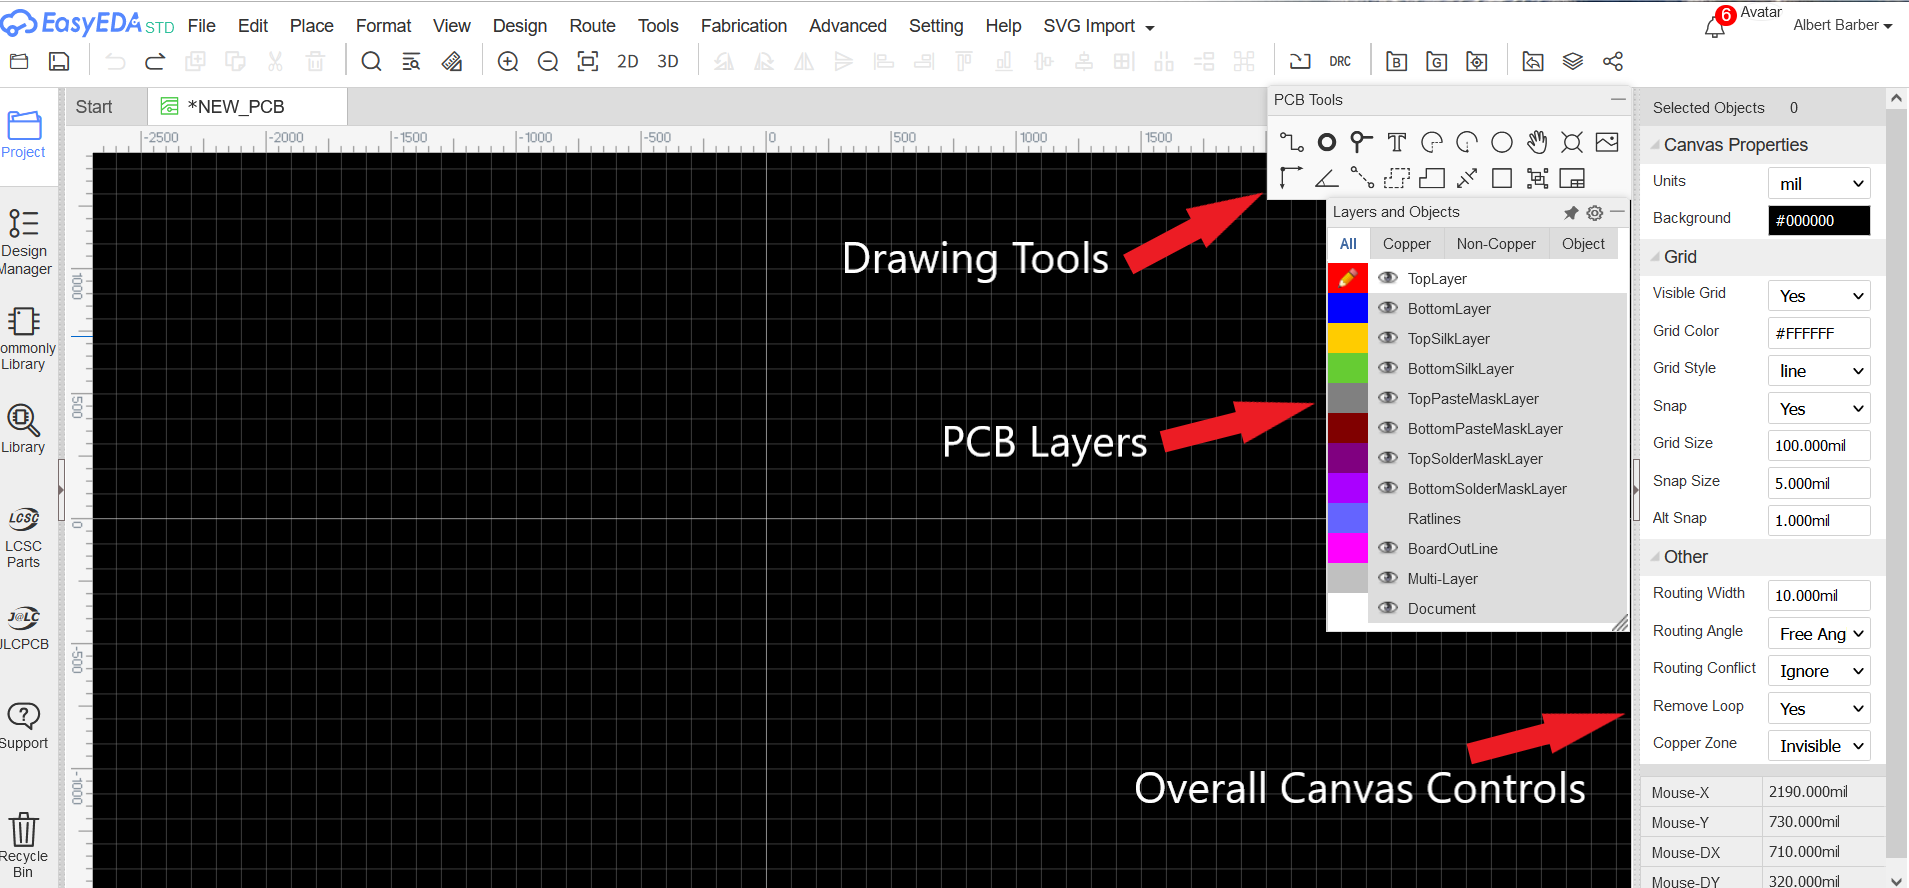Open the Grid Style dropdown

coord(1819,371)
